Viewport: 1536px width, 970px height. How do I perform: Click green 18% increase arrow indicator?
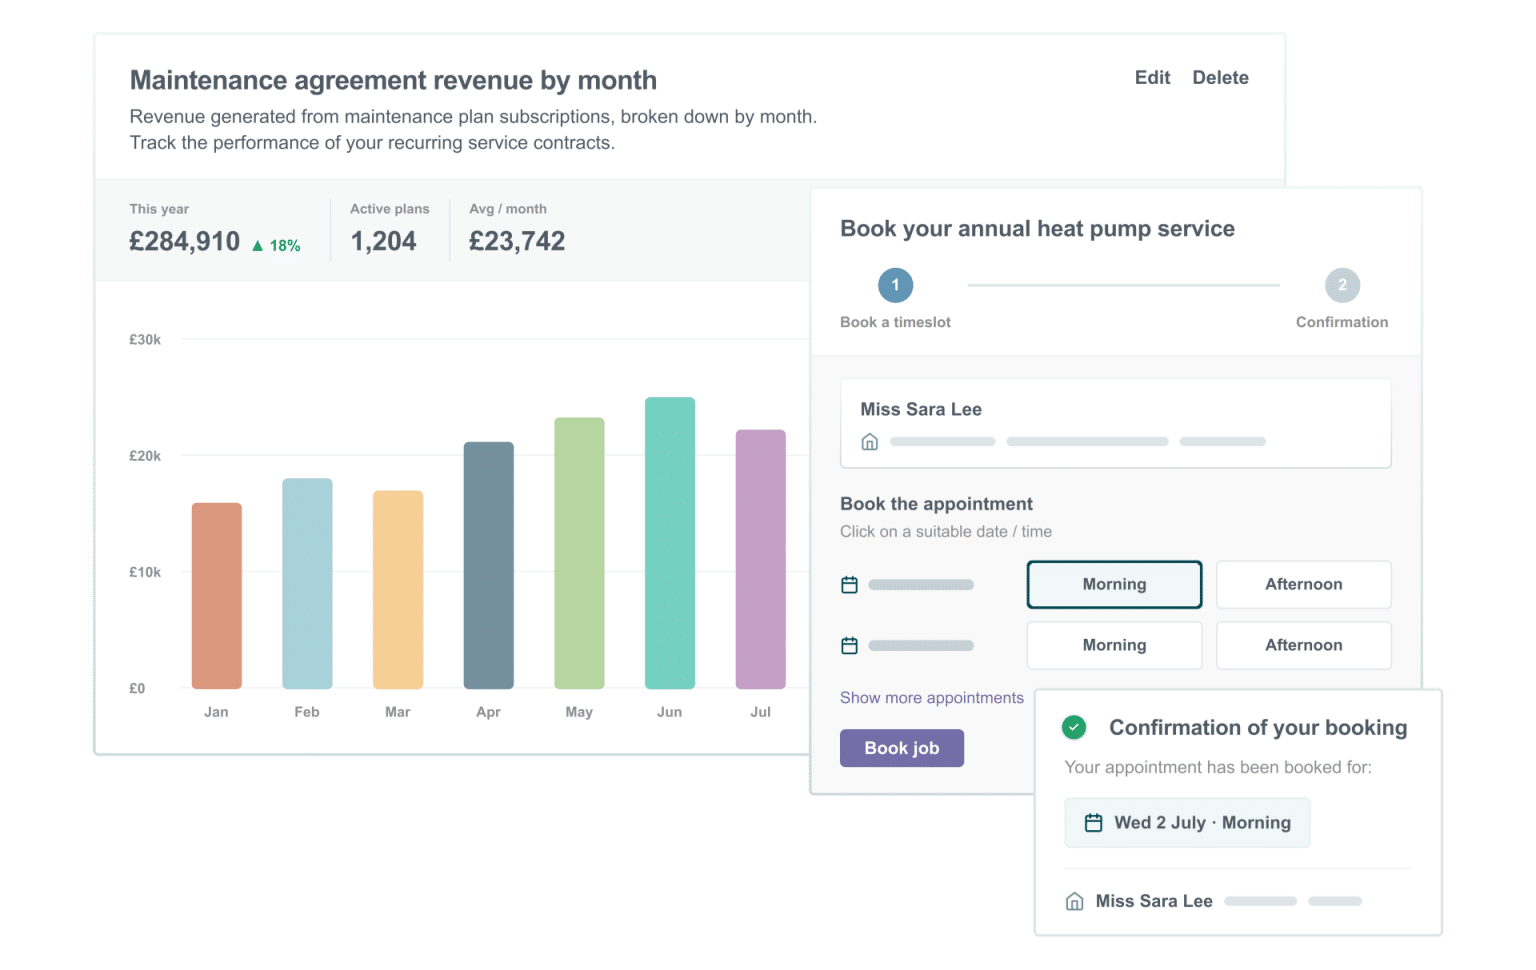pos(258,245)
